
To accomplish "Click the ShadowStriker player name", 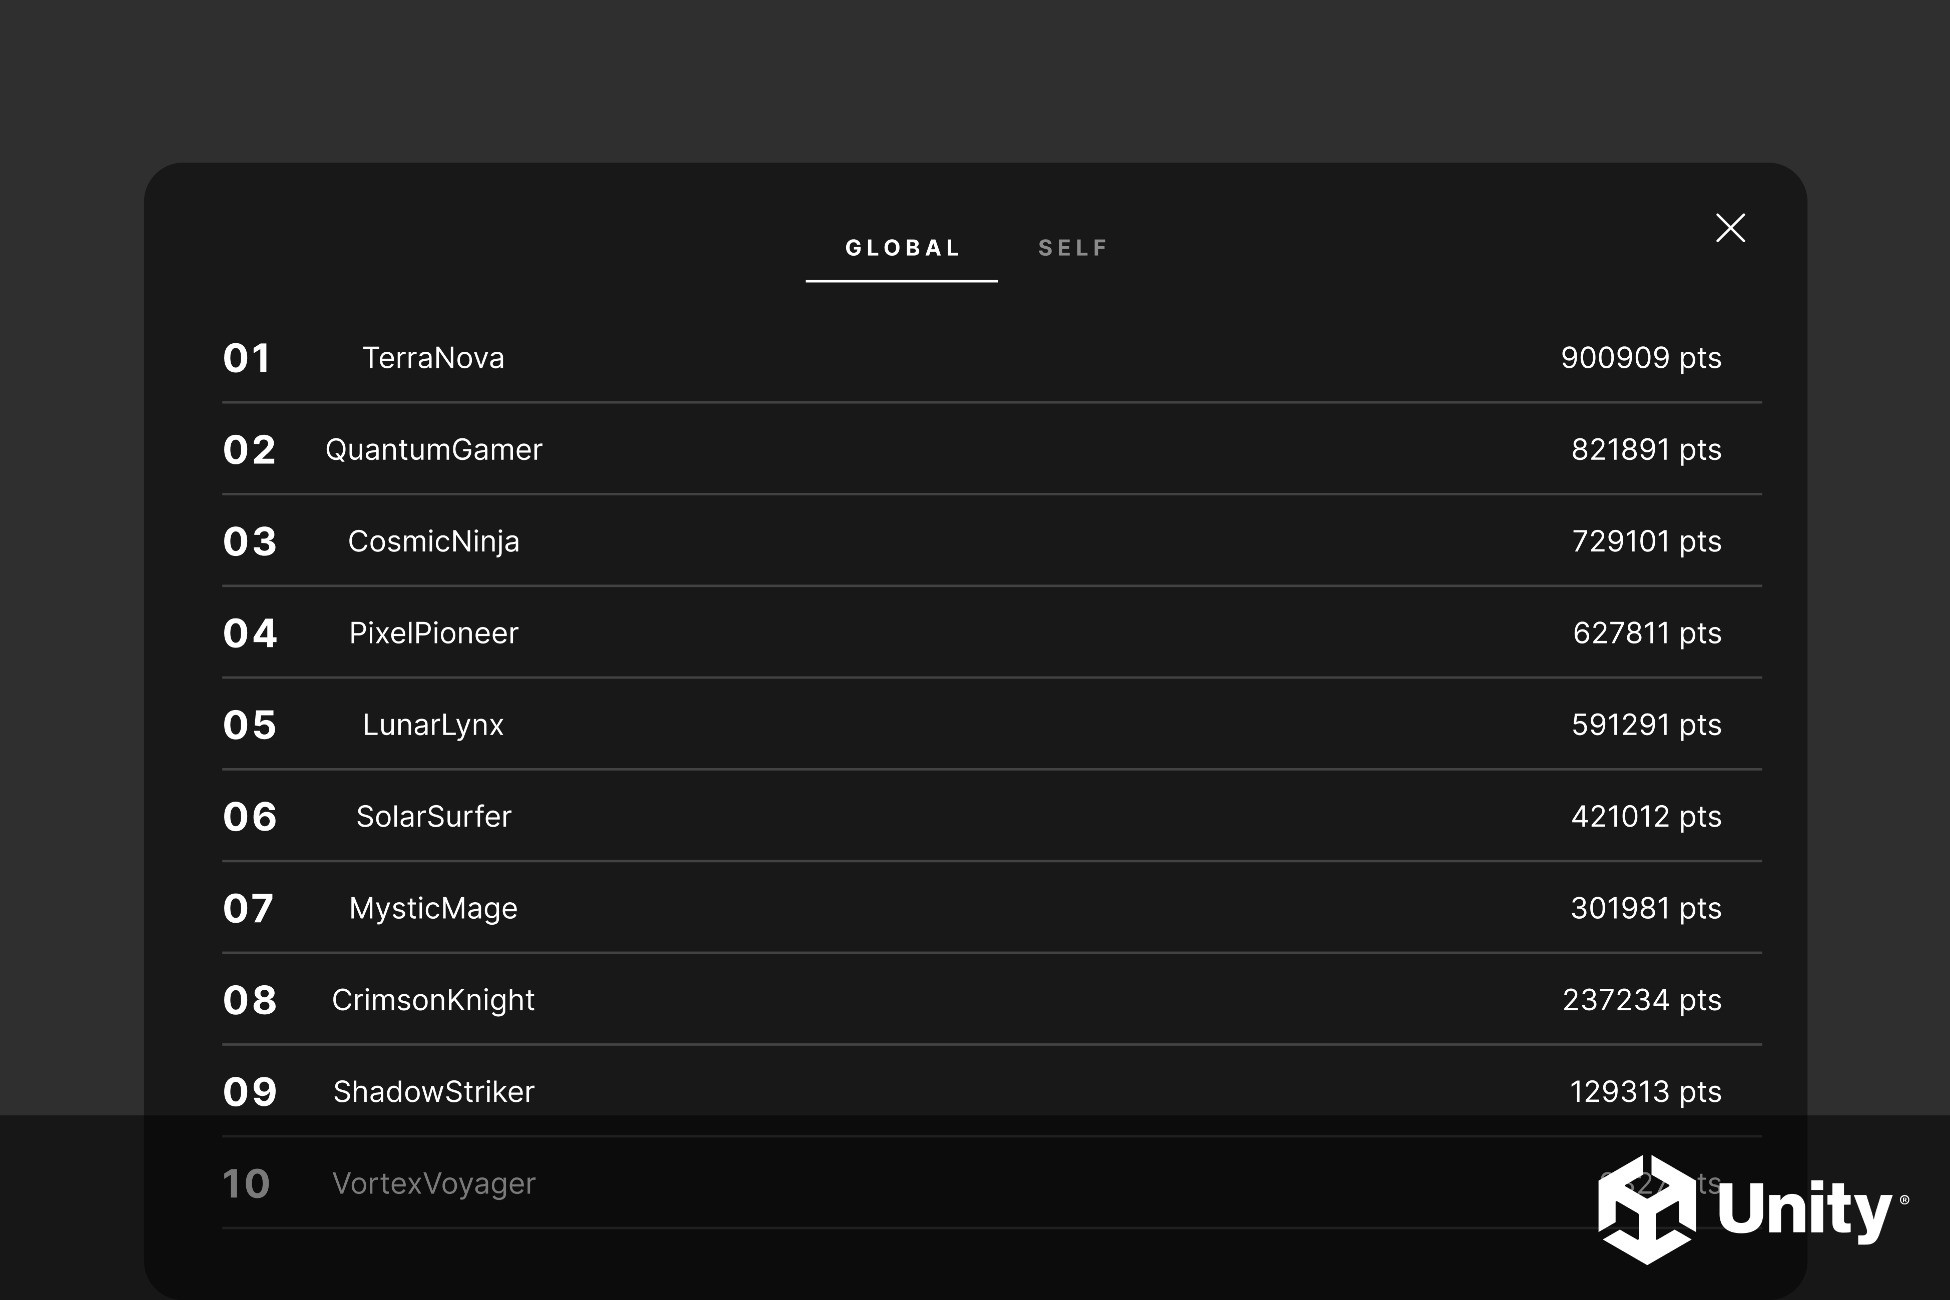I will 433,1092.
